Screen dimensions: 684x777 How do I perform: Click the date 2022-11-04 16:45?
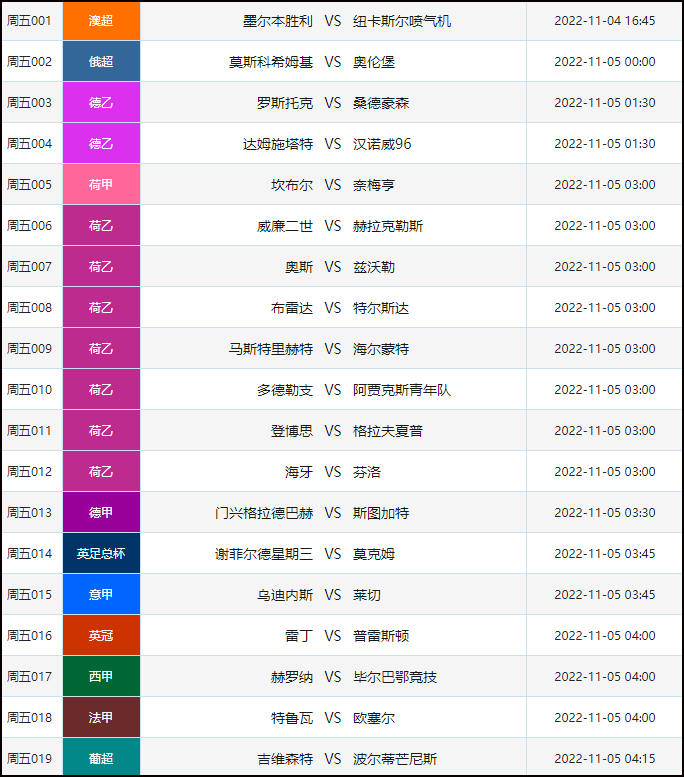point(605,21)
